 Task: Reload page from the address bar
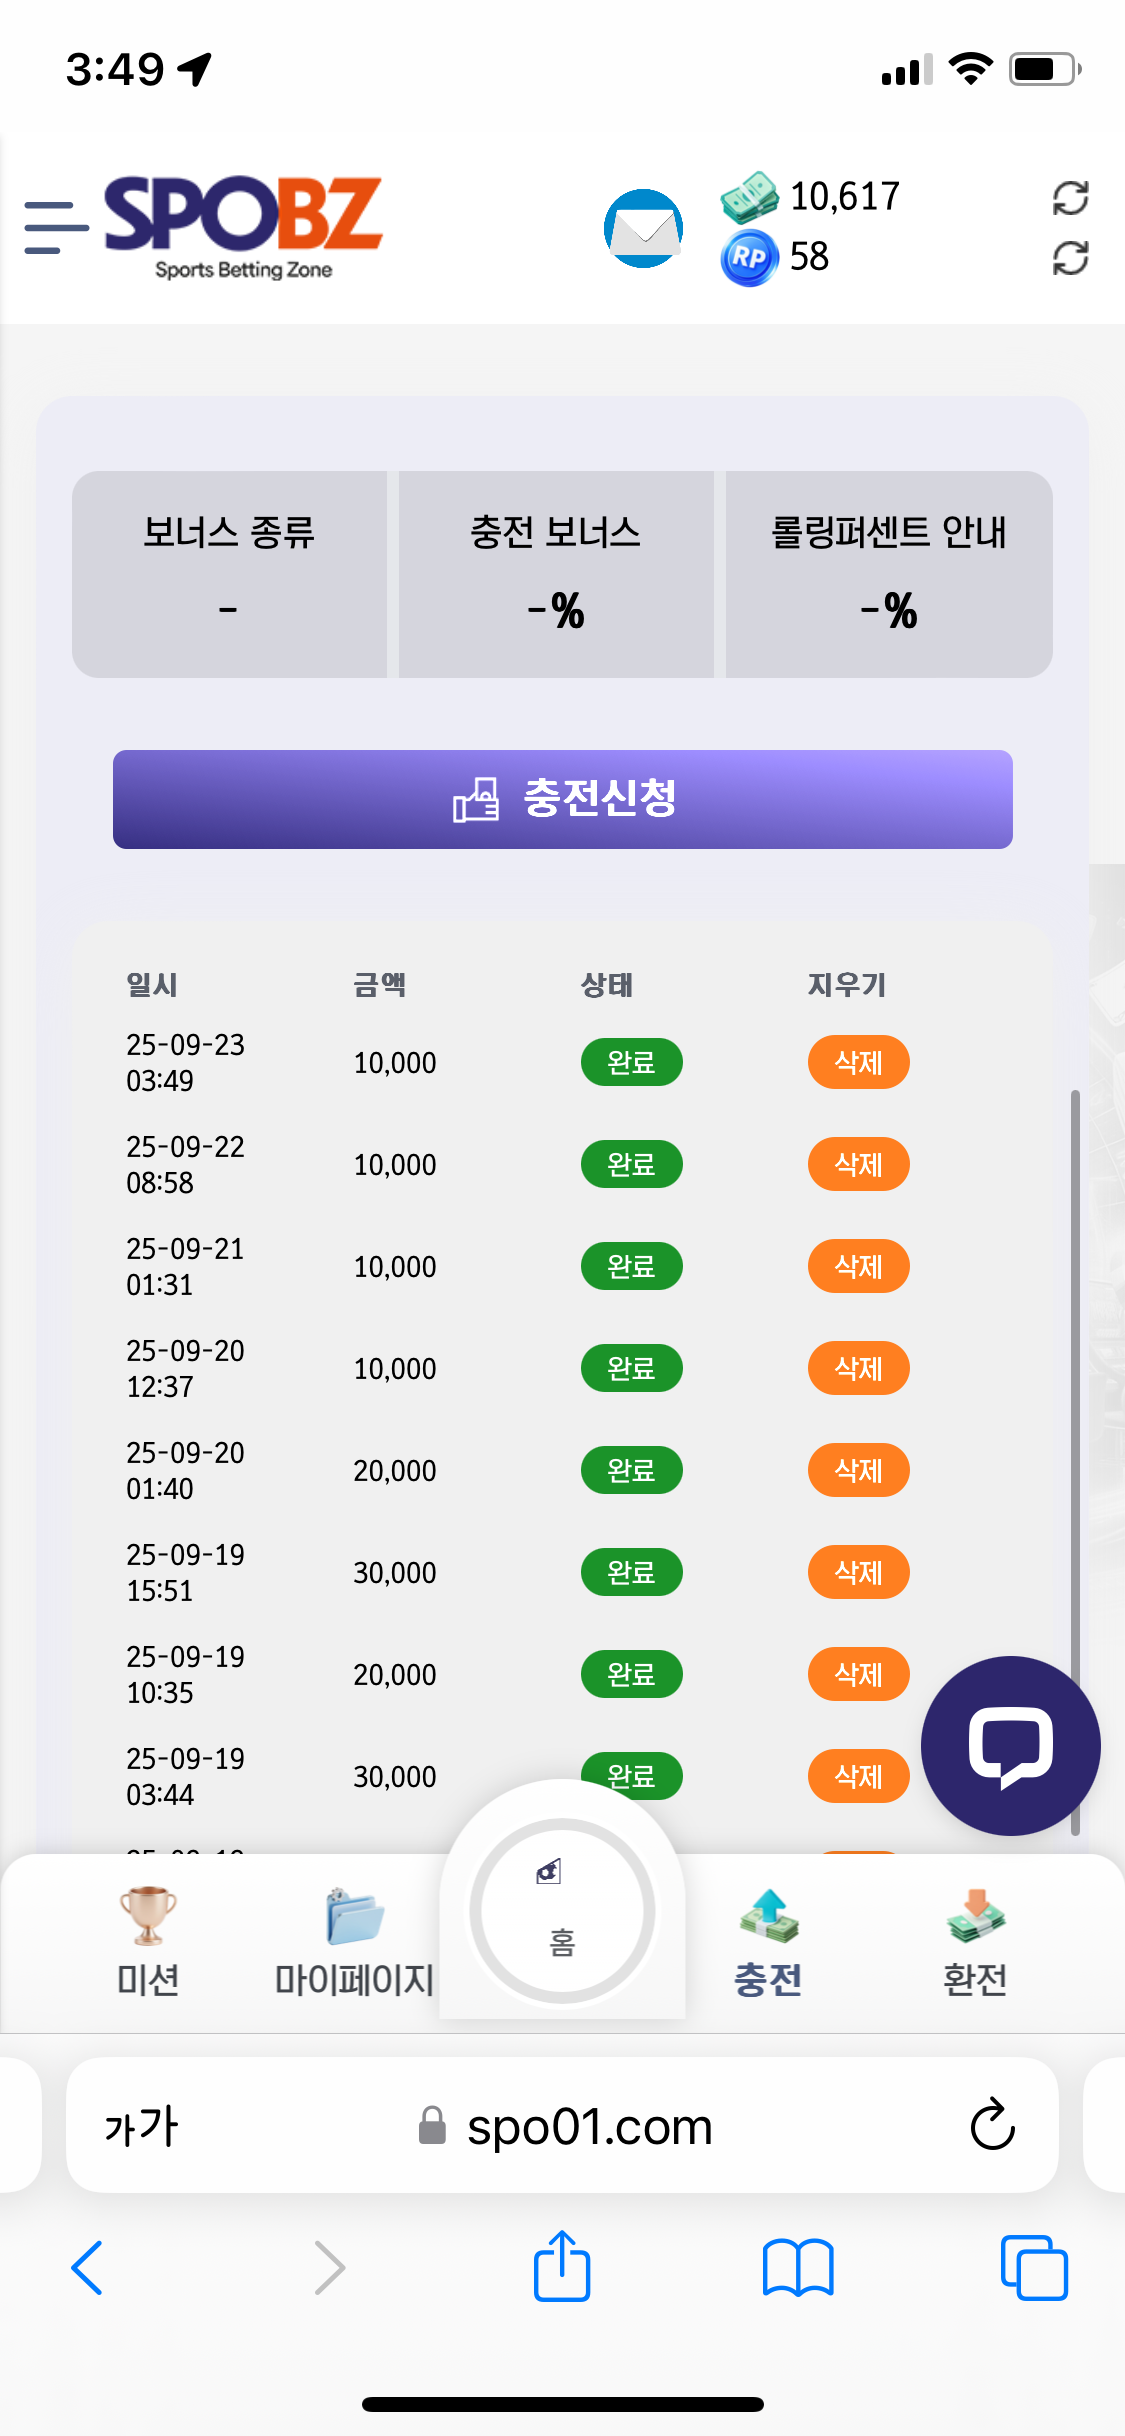pyautogui.click(x=992, y=2125)
